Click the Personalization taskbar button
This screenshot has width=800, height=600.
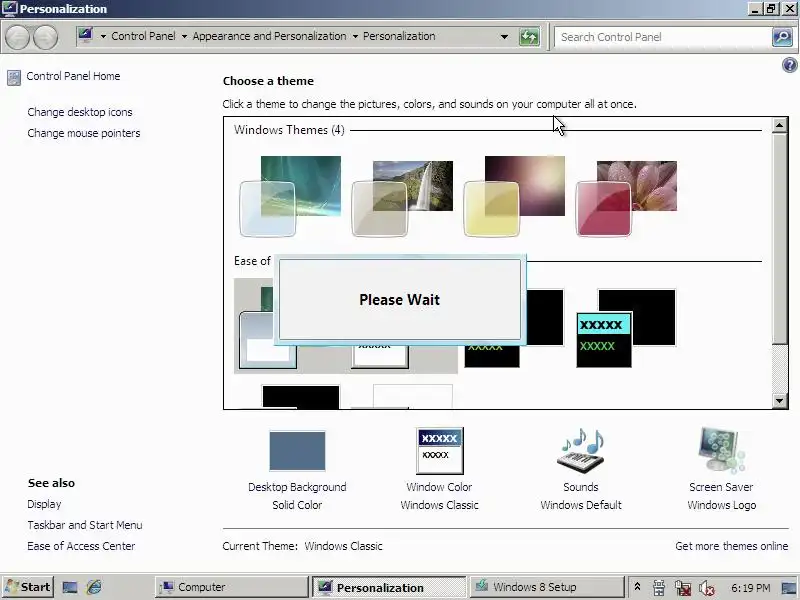click(389, 587)
